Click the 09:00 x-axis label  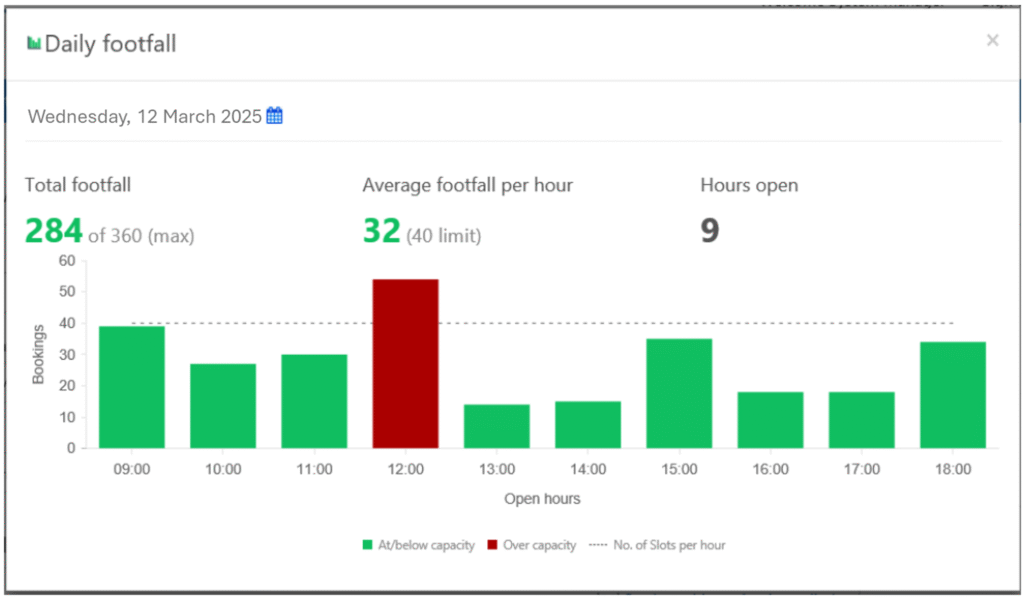[x=132, y=469]
